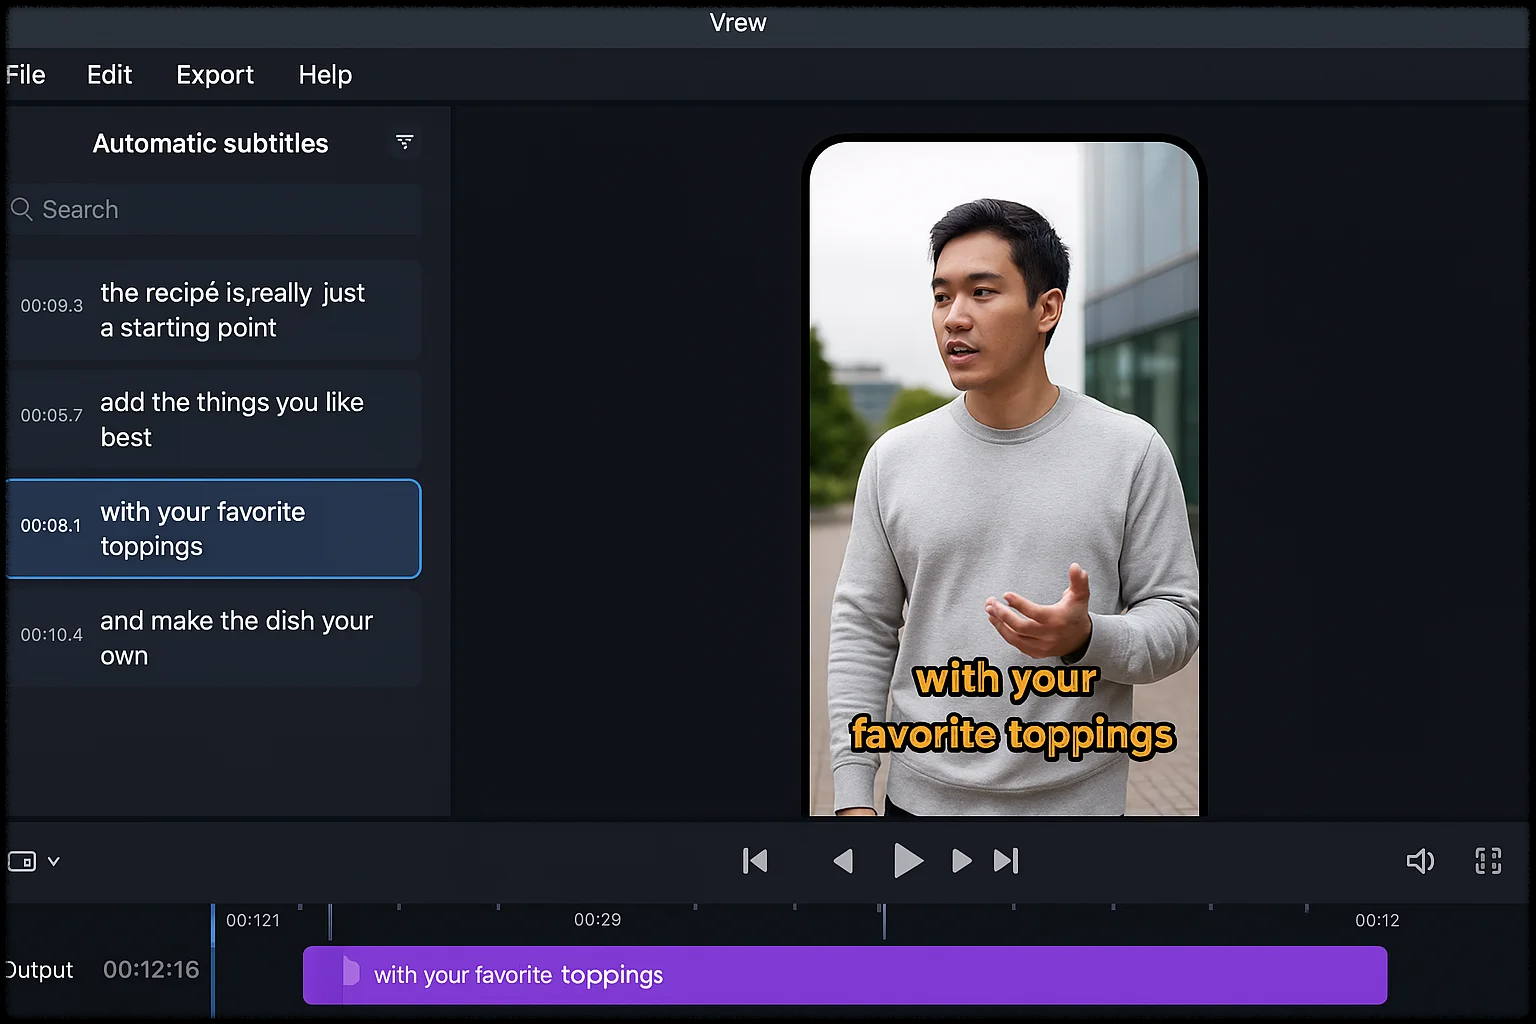Click the Output duration 00:12:16
This screenshot has width=1536, height=1024.
point(151,969)
